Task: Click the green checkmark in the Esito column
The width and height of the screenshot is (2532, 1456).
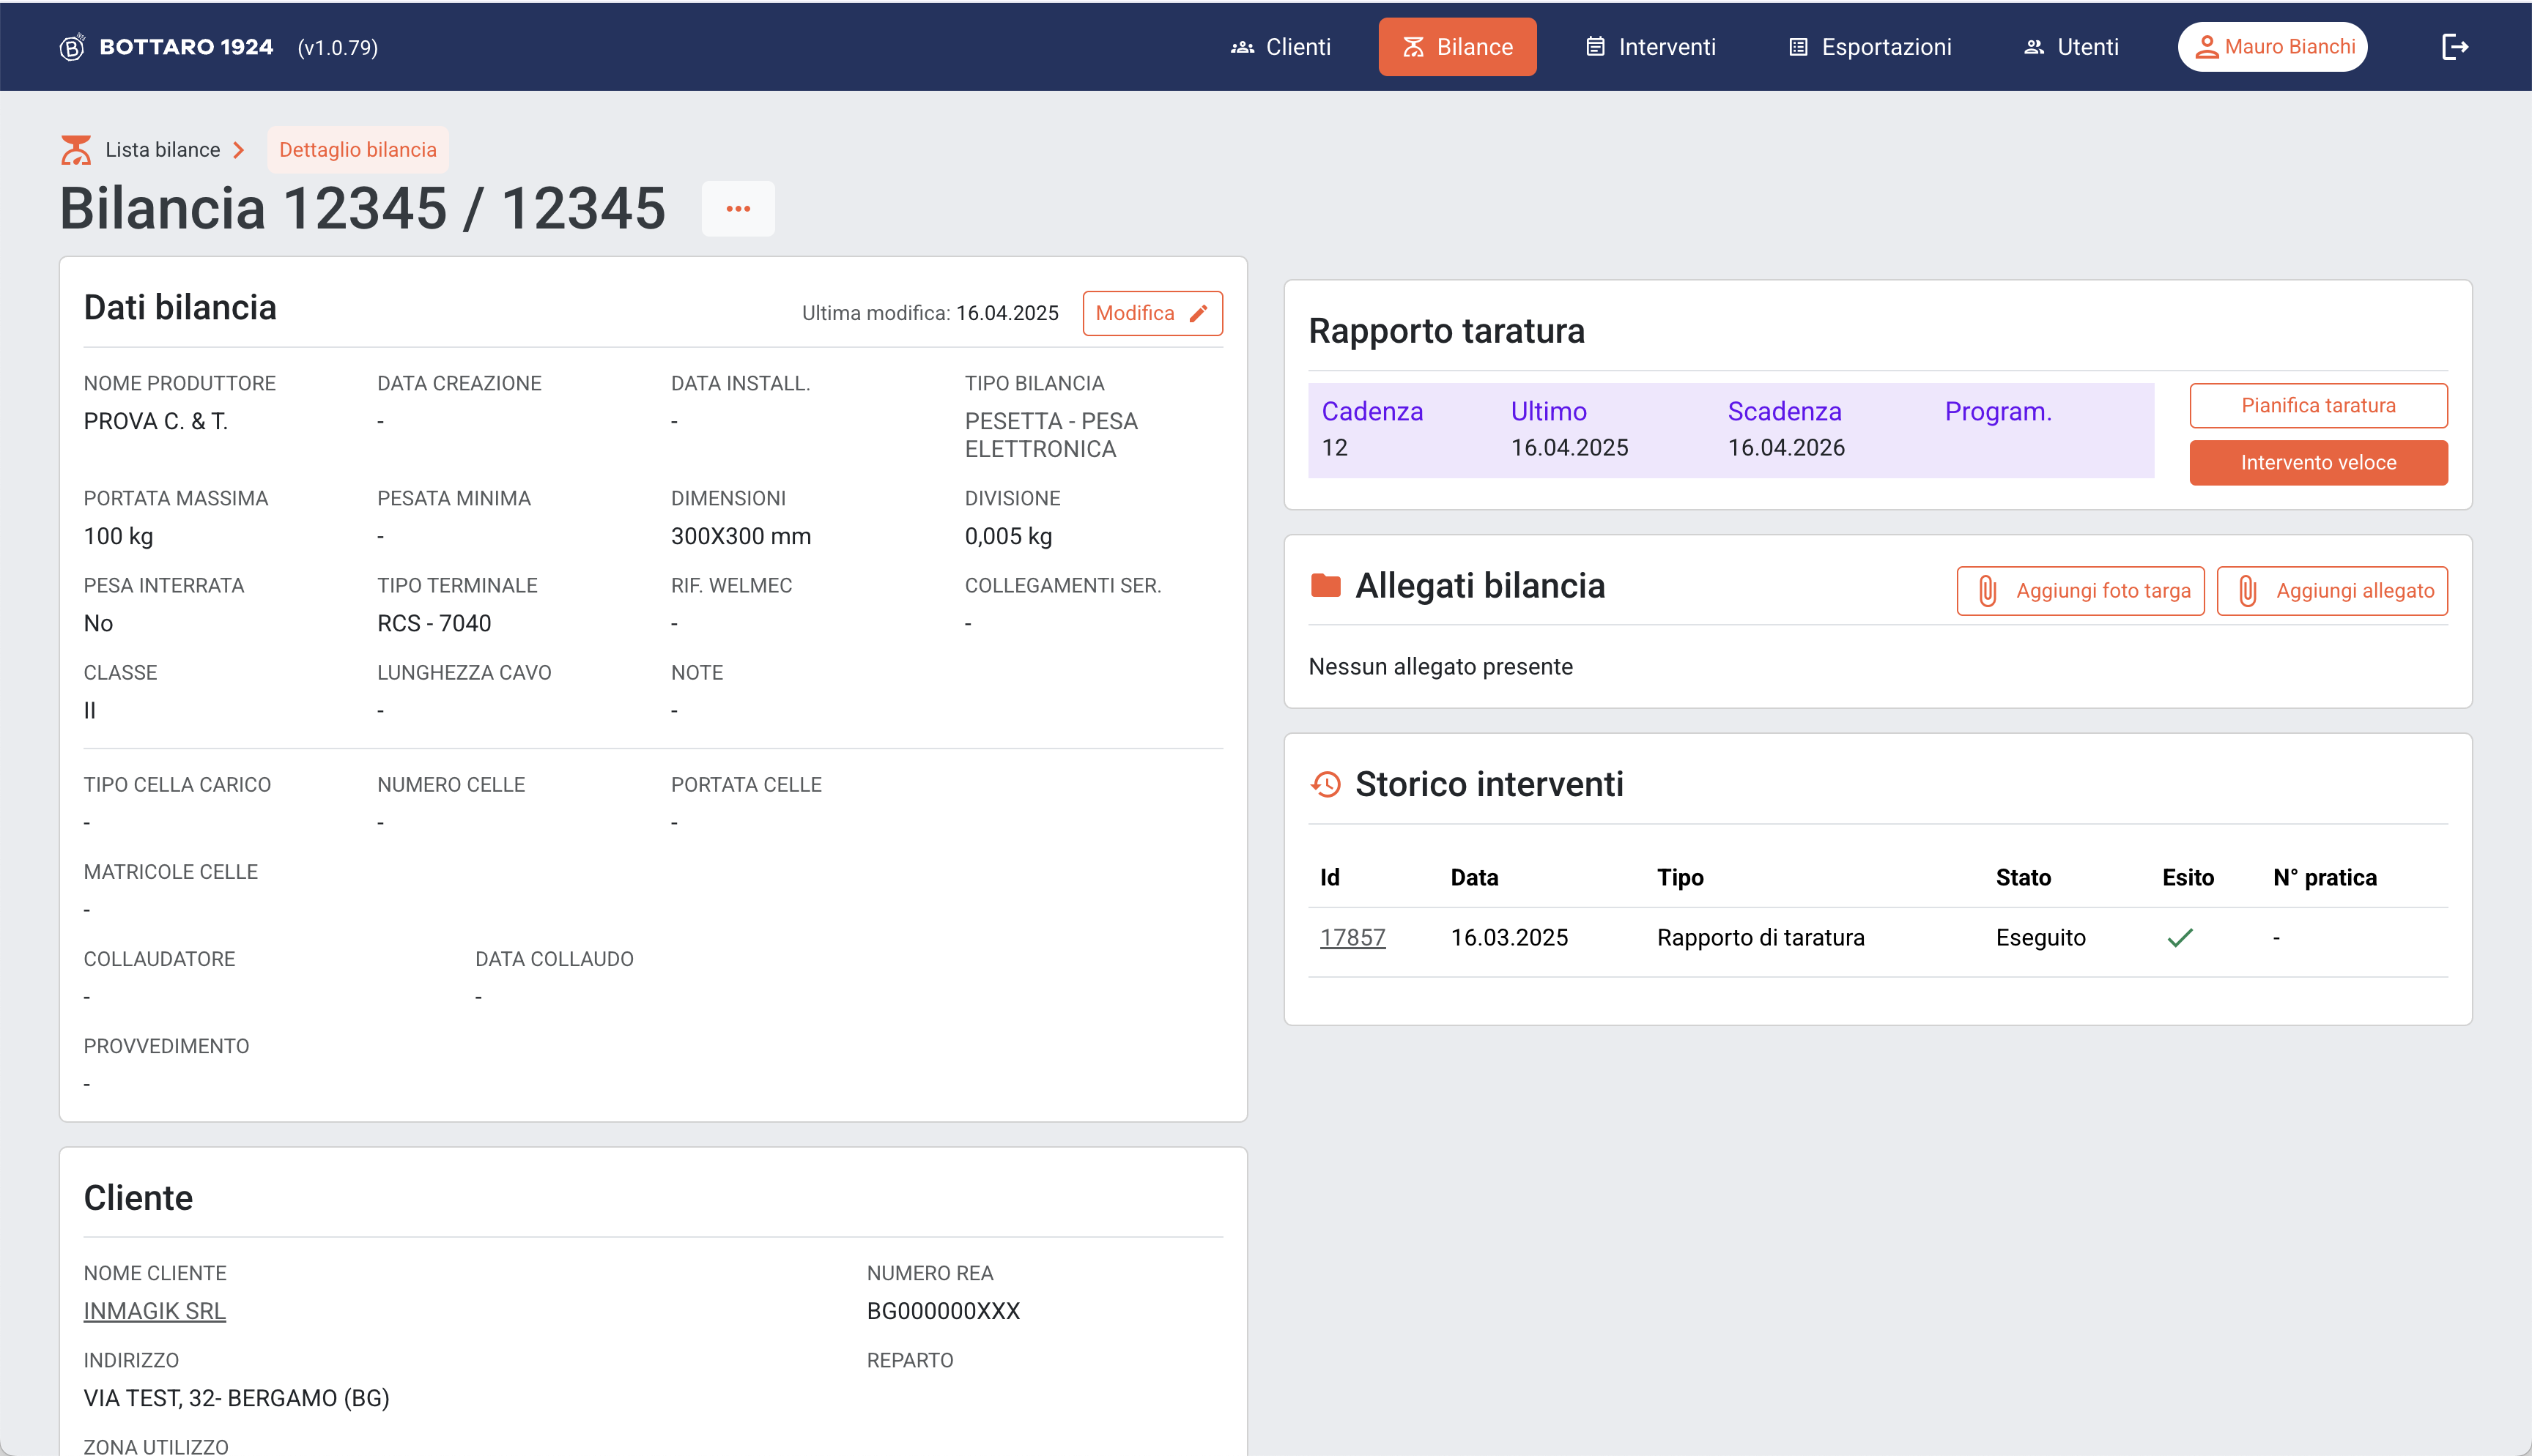Action: (x=2180, y=938)
